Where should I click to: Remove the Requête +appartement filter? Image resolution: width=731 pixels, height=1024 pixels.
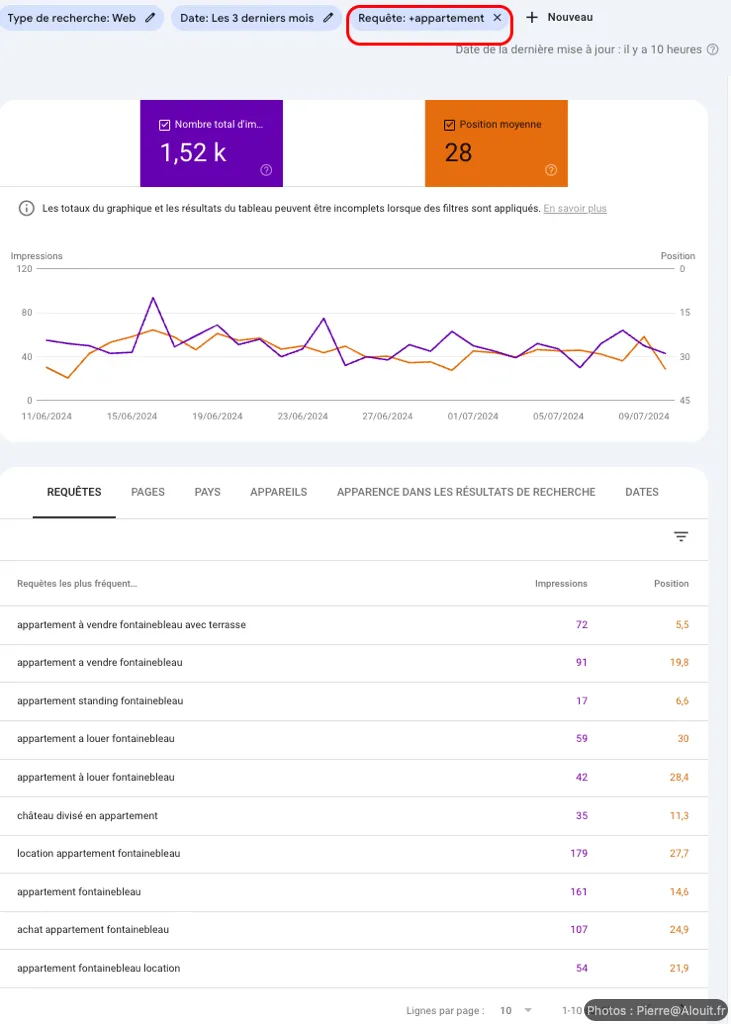tap(497, 18)
